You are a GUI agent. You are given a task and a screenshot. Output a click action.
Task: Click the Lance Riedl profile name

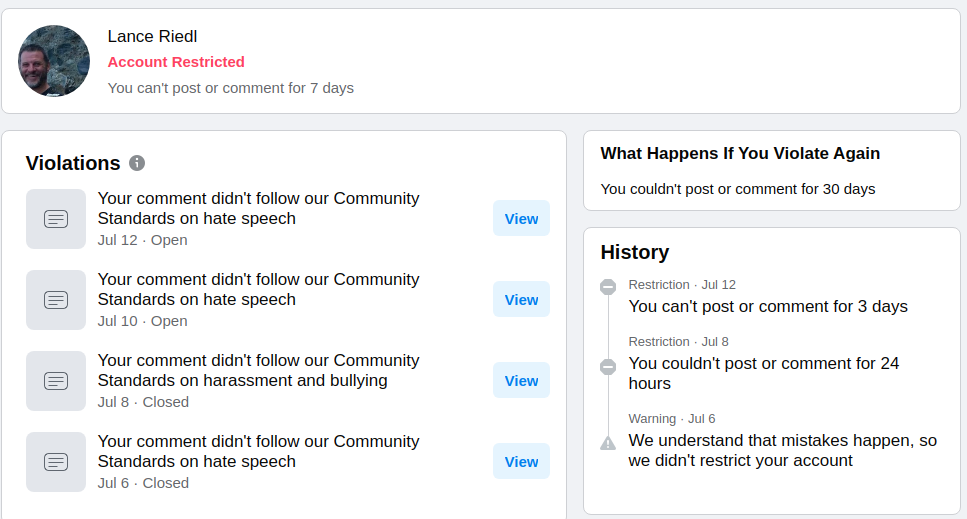(152, 37)
